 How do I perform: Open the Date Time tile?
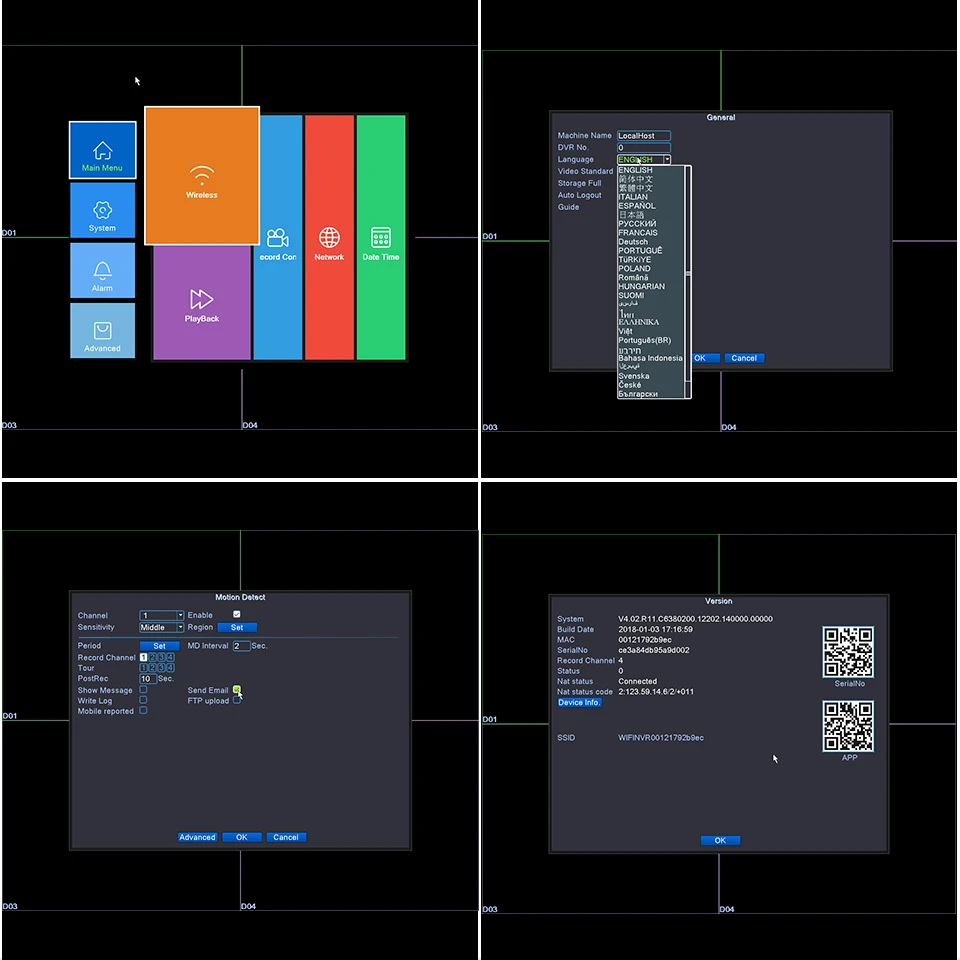pyautogui.click(x=381, y=237)
